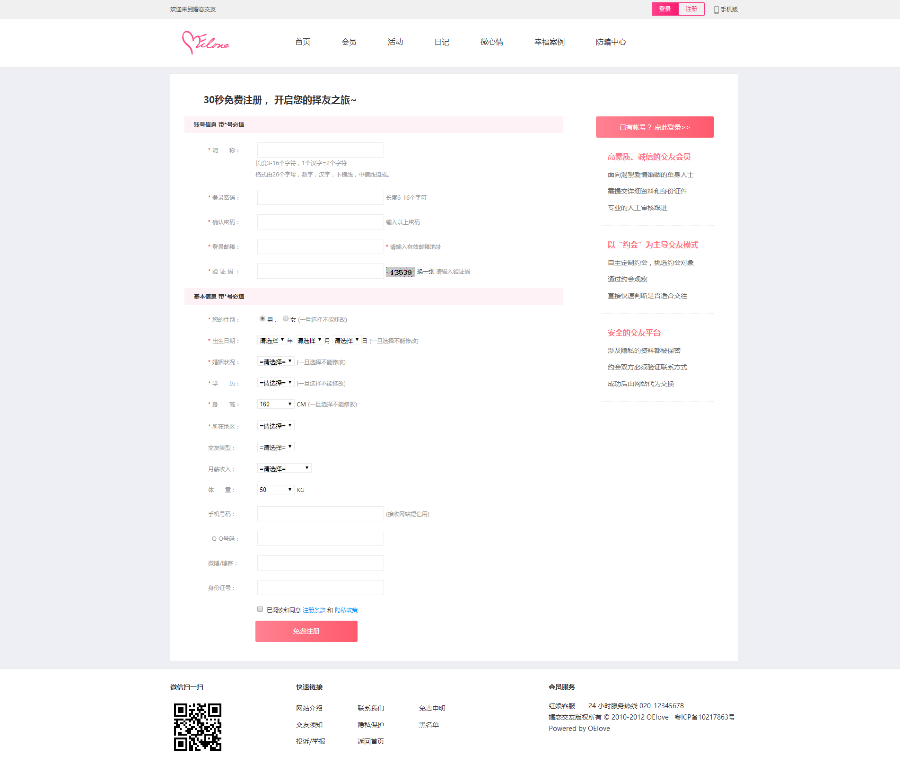This screenshot has height=764, width=900.
Task: Open 防骗中心 in the navigation bar
Action: pyautogui.click(x=611, y=42)
